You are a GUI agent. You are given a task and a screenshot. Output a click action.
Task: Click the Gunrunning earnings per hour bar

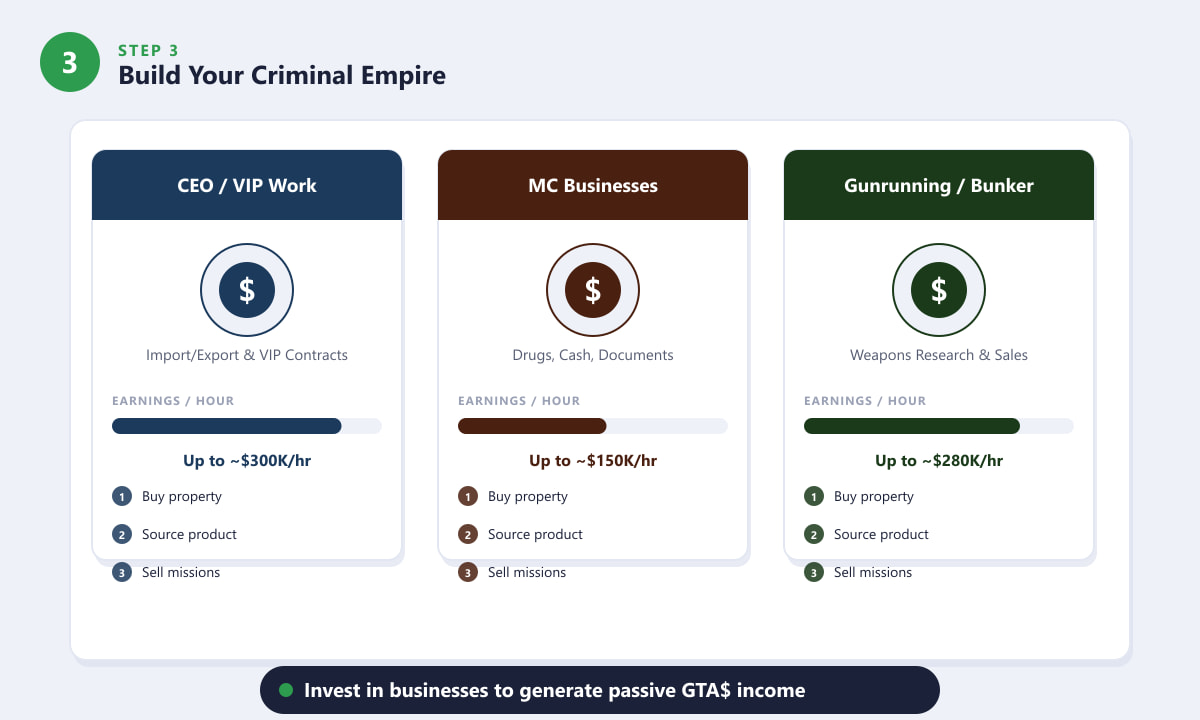click(x=939, y=426)
